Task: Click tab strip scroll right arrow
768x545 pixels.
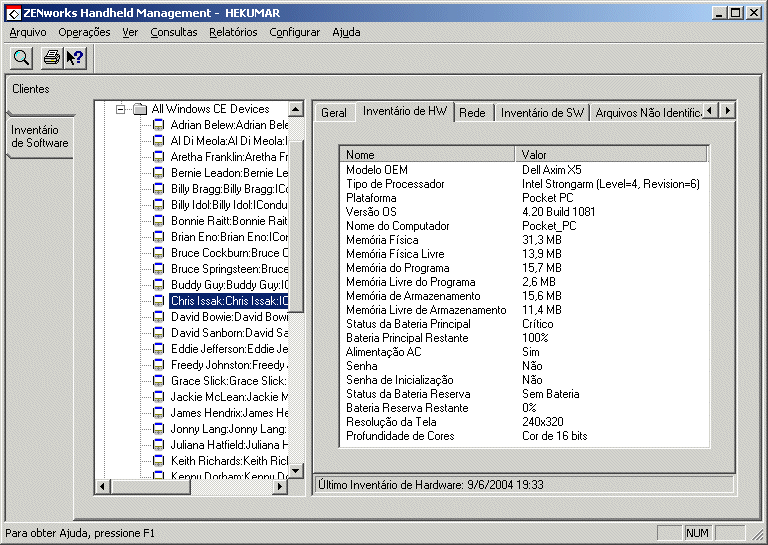Action: 727,111
